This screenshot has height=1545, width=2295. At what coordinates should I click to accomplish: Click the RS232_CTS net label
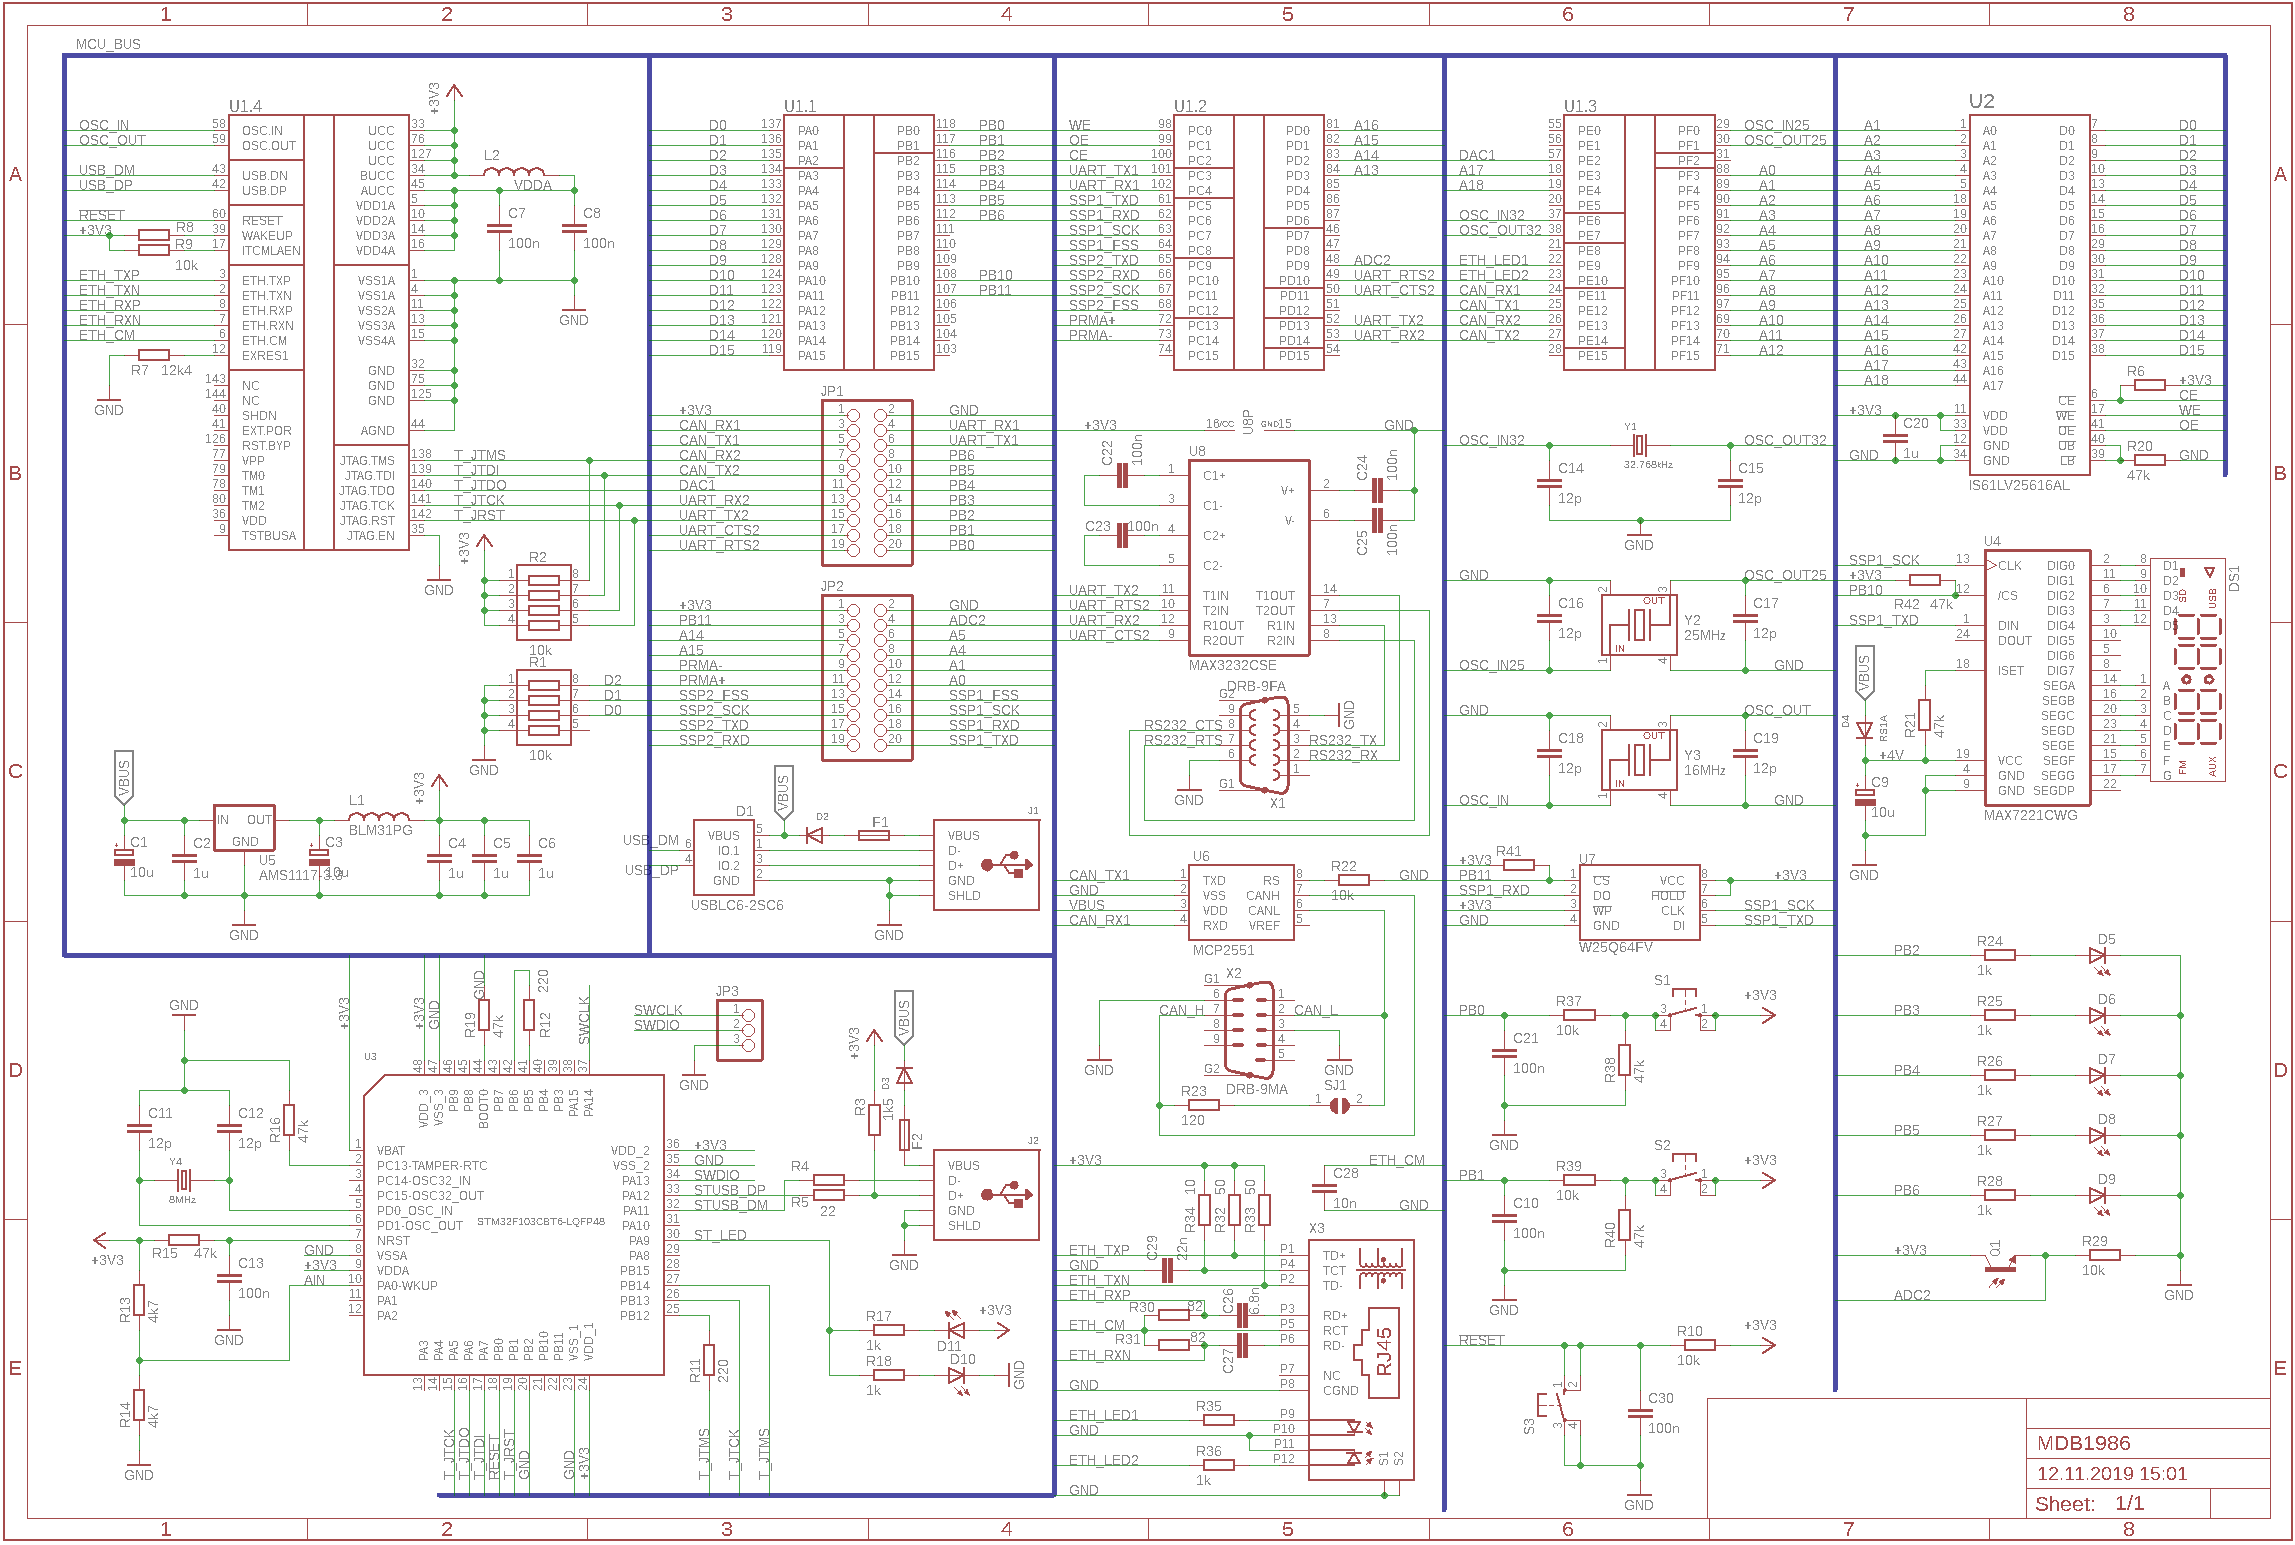[x=1183, y=725]
